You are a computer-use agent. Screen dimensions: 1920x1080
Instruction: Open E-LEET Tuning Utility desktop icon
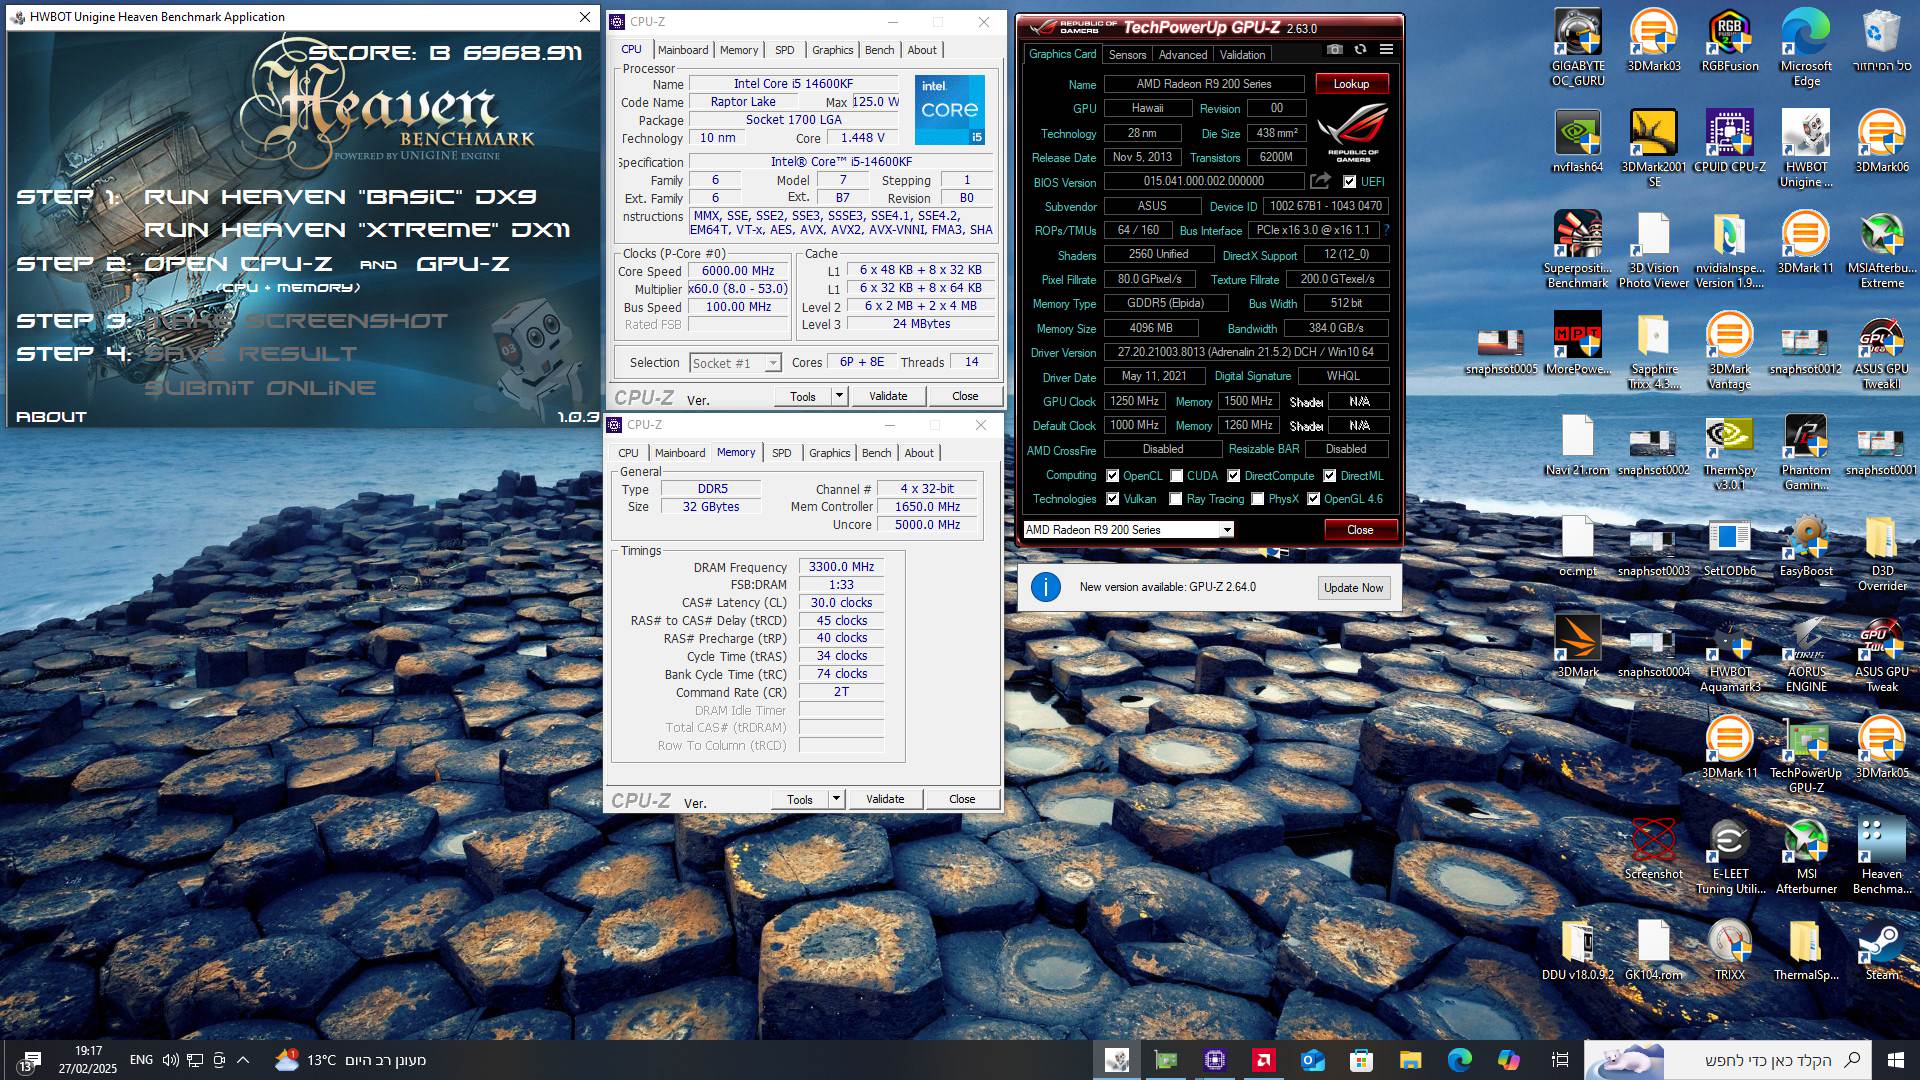[x=1730, y=855]
